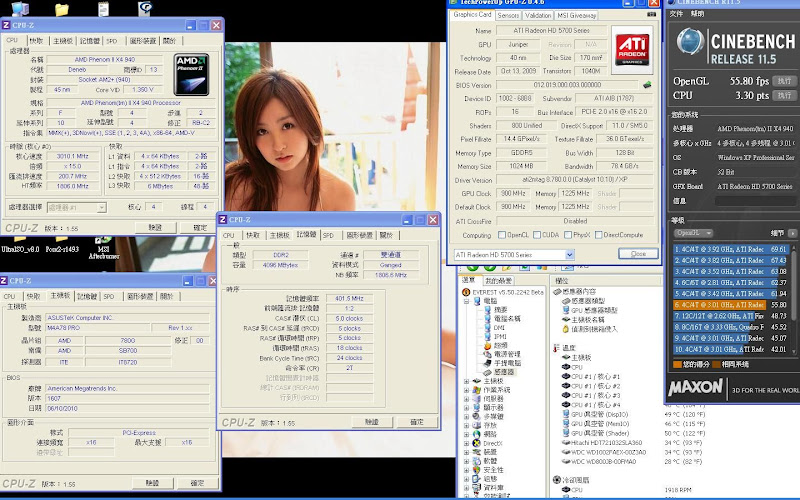This screenshot has height=500, width=800.
Task: Click the CPU-Z Z icon in top title bar
Action: pos(6,25)
